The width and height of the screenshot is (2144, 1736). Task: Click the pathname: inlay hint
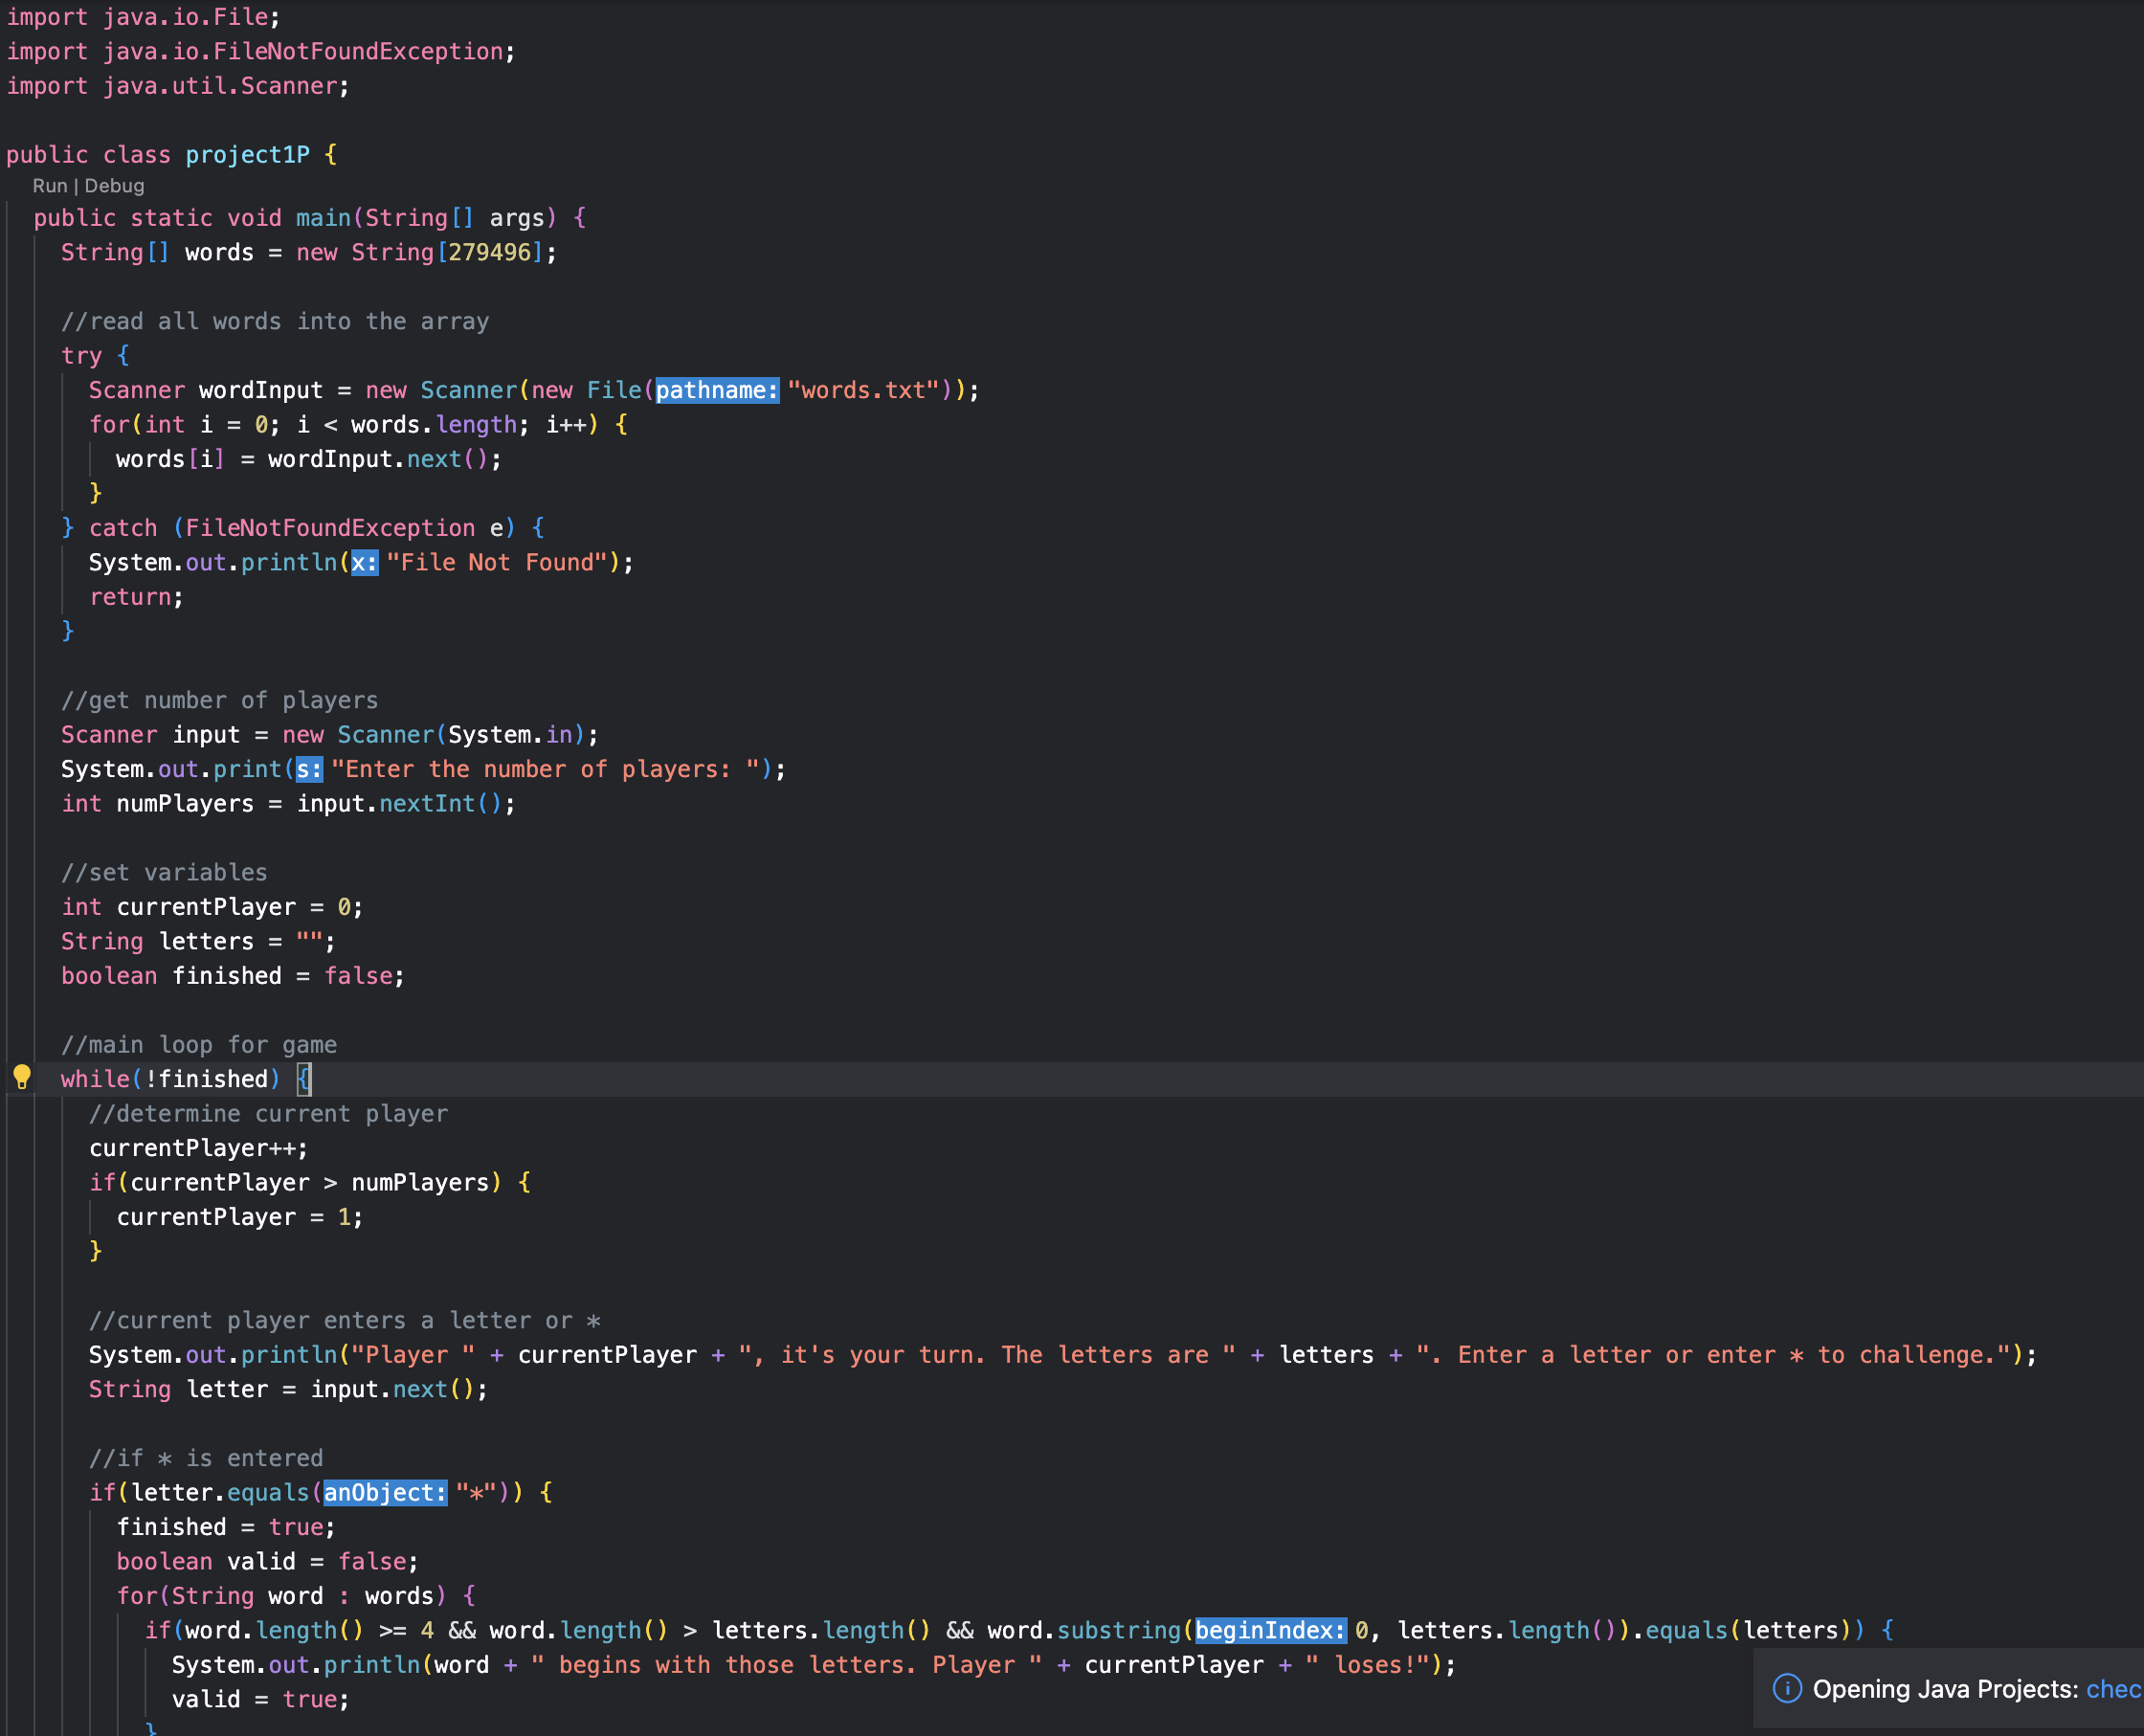(x=716, y=390)
